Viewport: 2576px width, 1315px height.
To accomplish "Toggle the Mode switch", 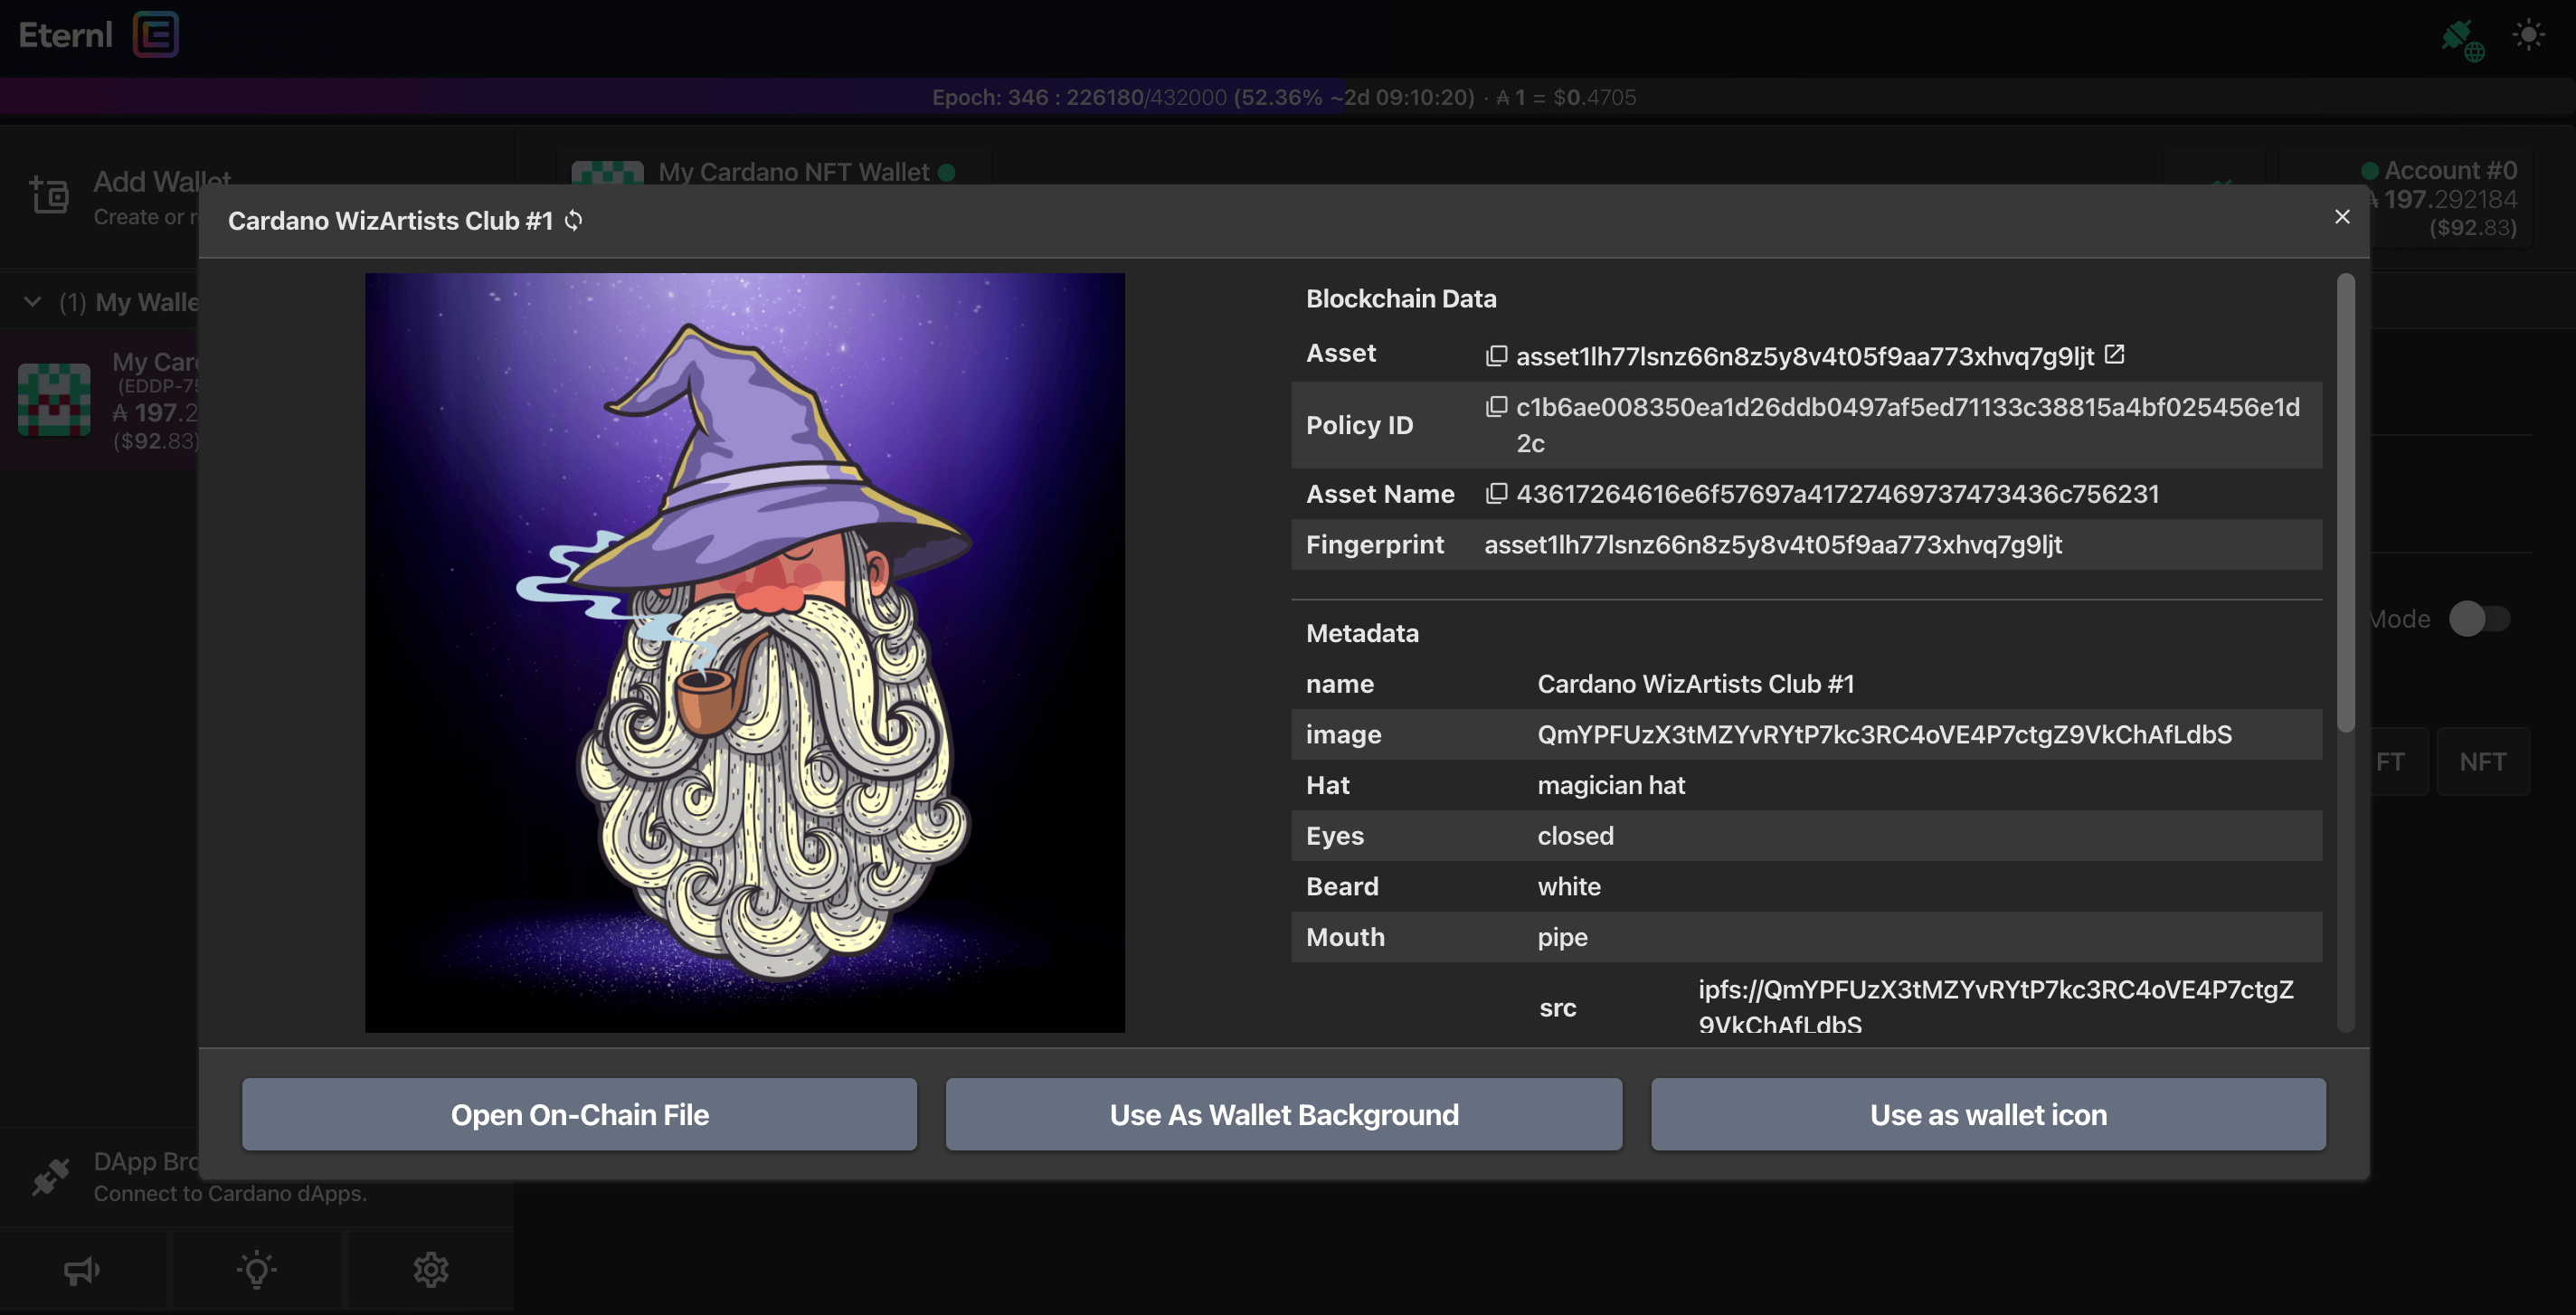I will (x=2478, y=618).
